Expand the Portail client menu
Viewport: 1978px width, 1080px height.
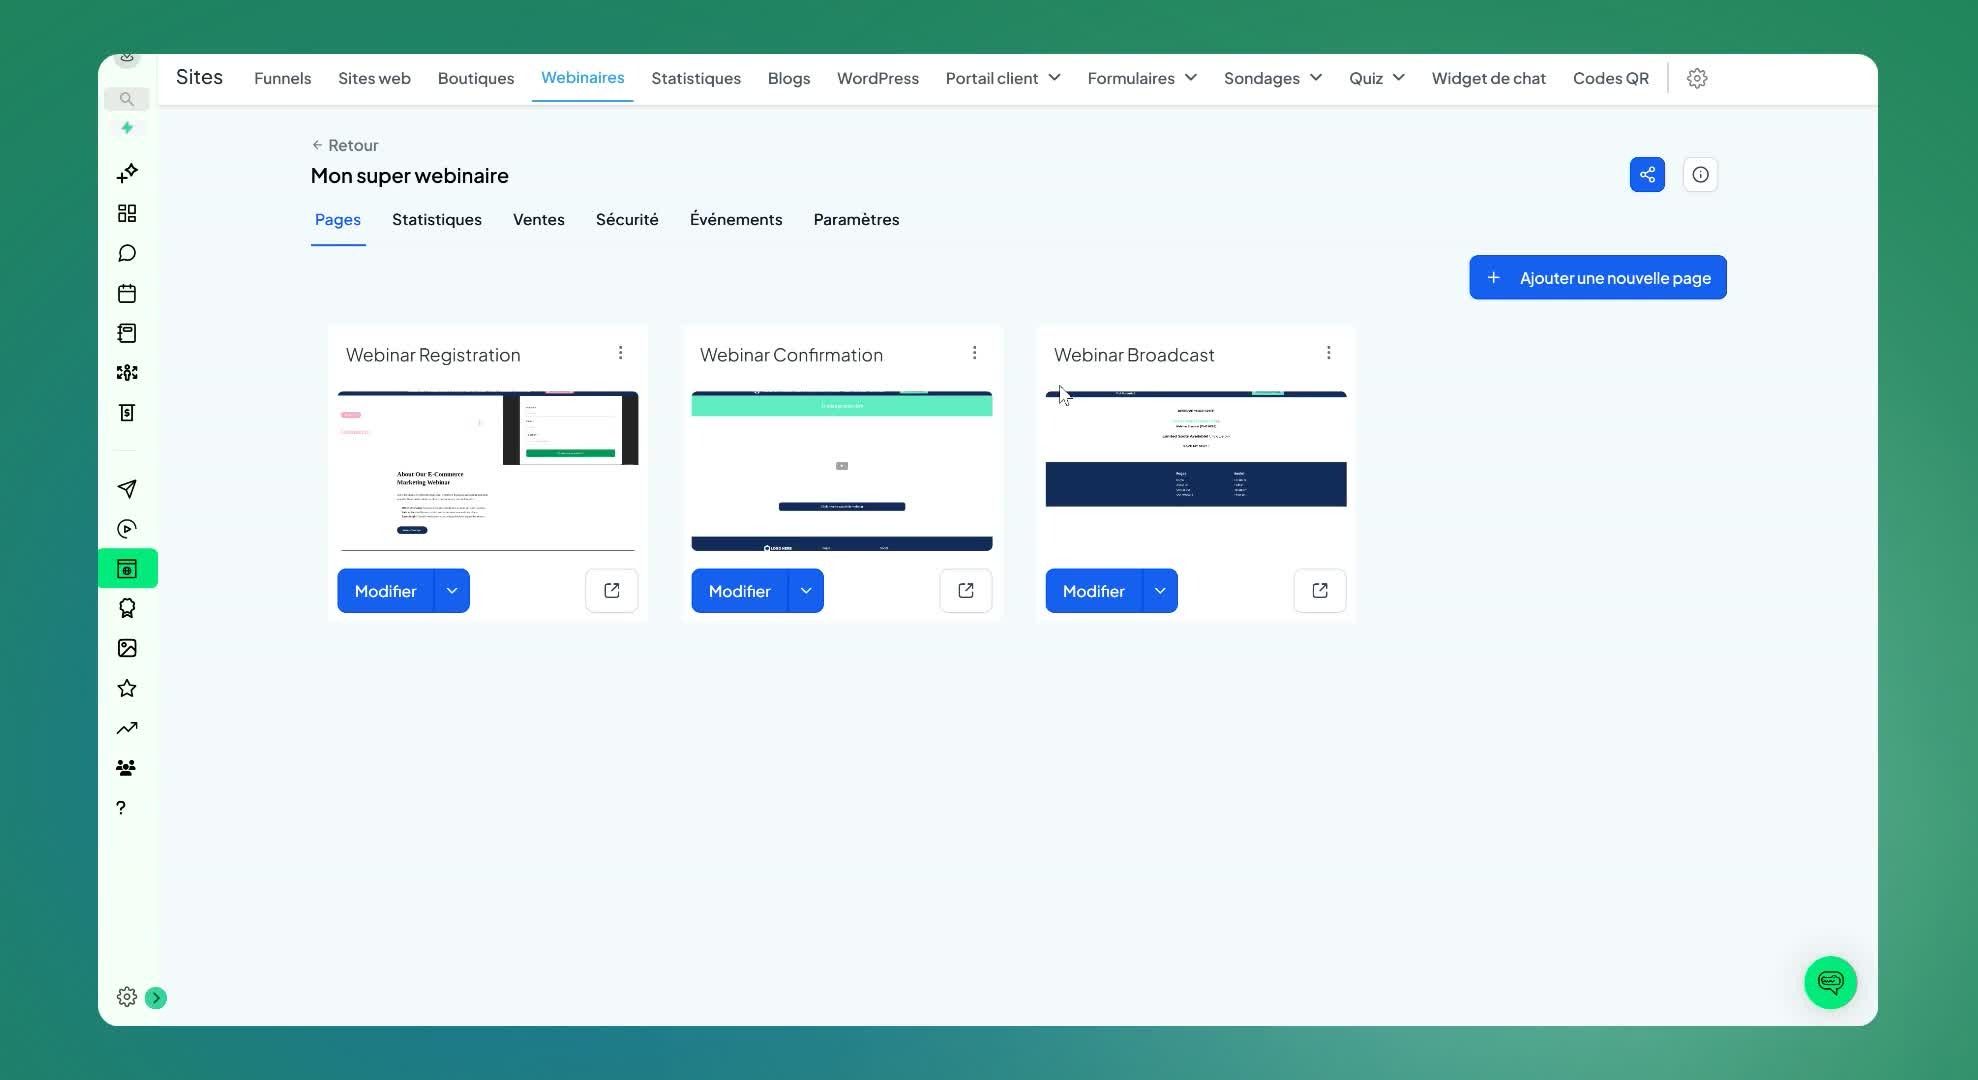click(1003, 78)
